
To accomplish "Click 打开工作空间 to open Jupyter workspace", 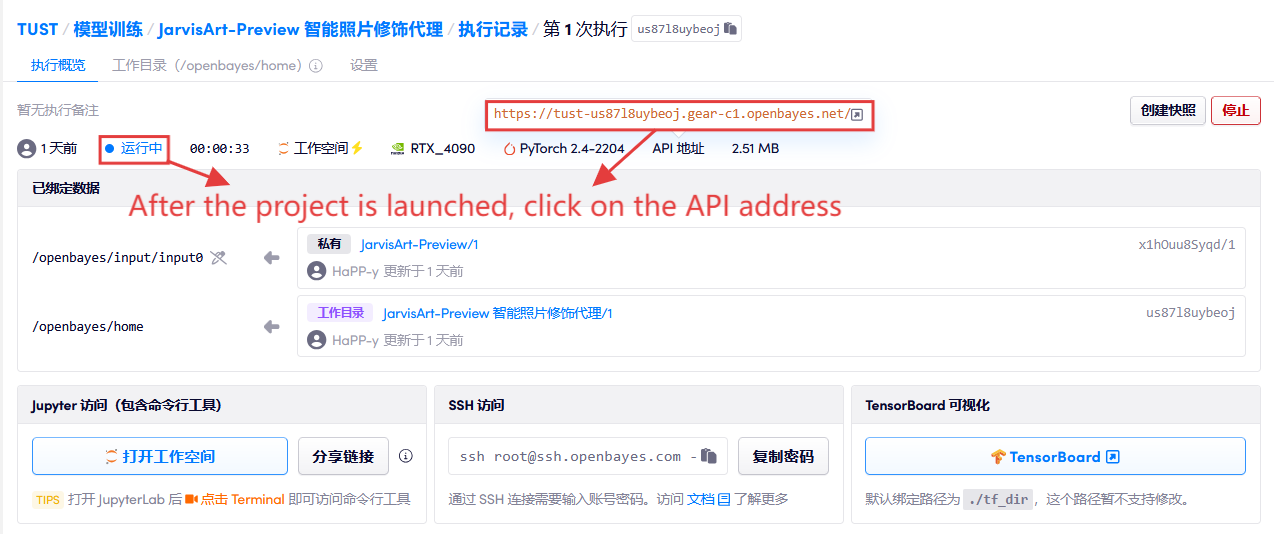I will pos(160,456).
